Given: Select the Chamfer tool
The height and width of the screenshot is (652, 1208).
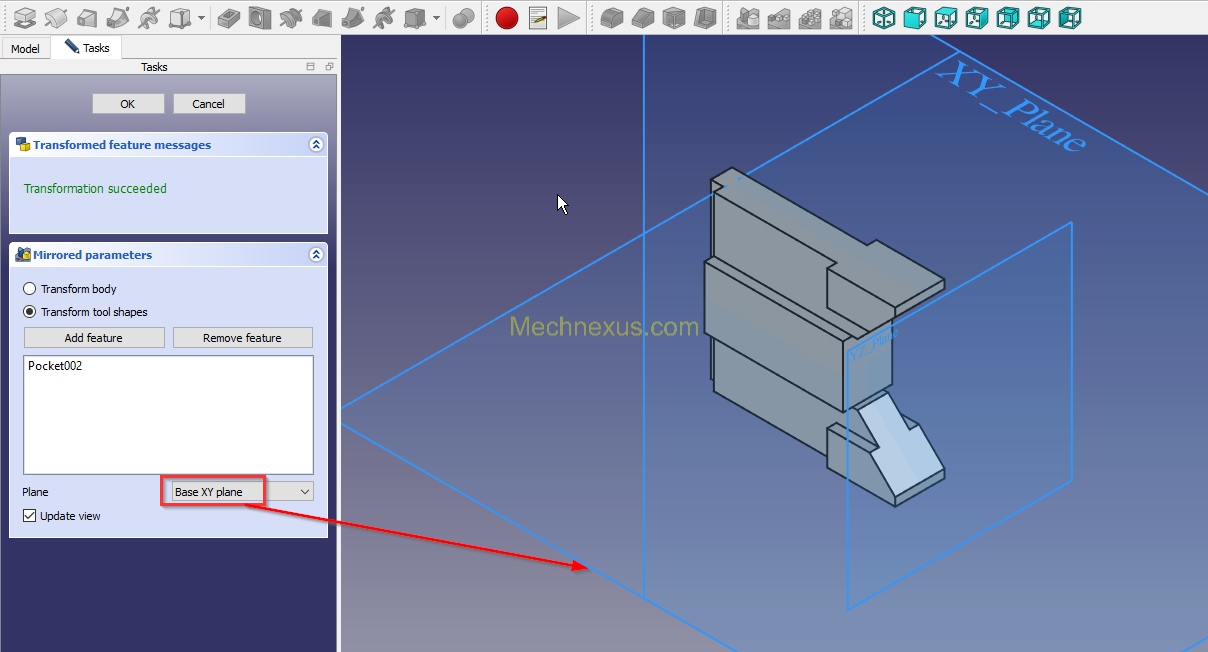Looking at the screenshot, I should 643,17.
